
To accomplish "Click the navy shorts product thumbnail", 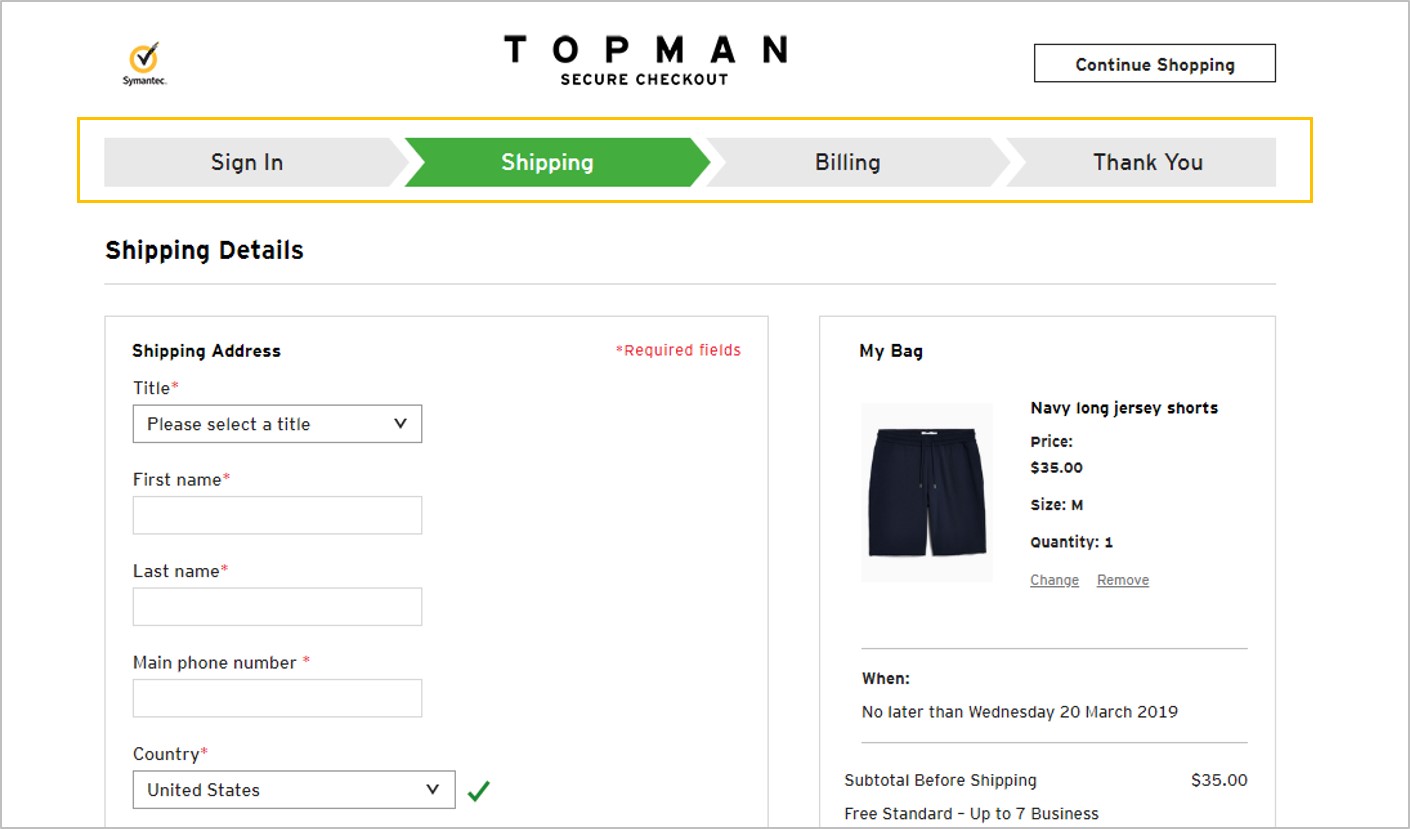I will coord(927,492).
